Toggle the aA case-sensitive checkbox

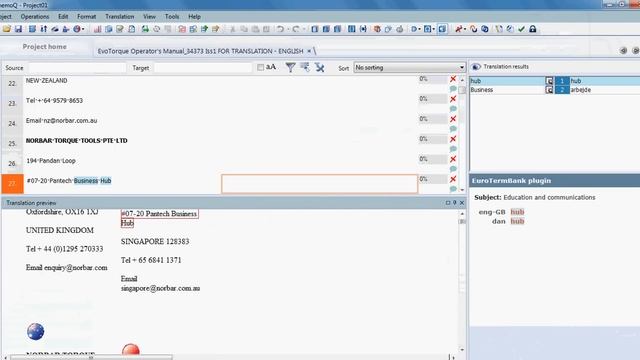(260, 67)
